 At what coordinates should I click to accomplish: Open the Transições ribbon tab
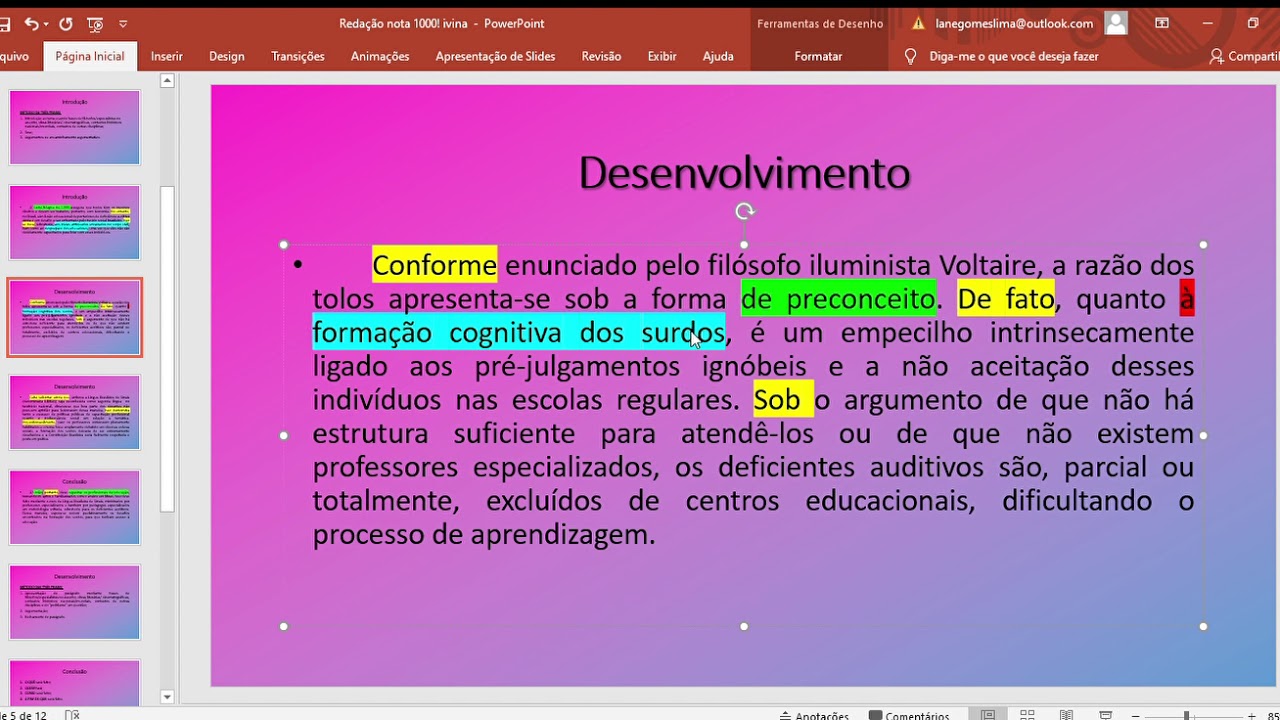coord(298,57)
